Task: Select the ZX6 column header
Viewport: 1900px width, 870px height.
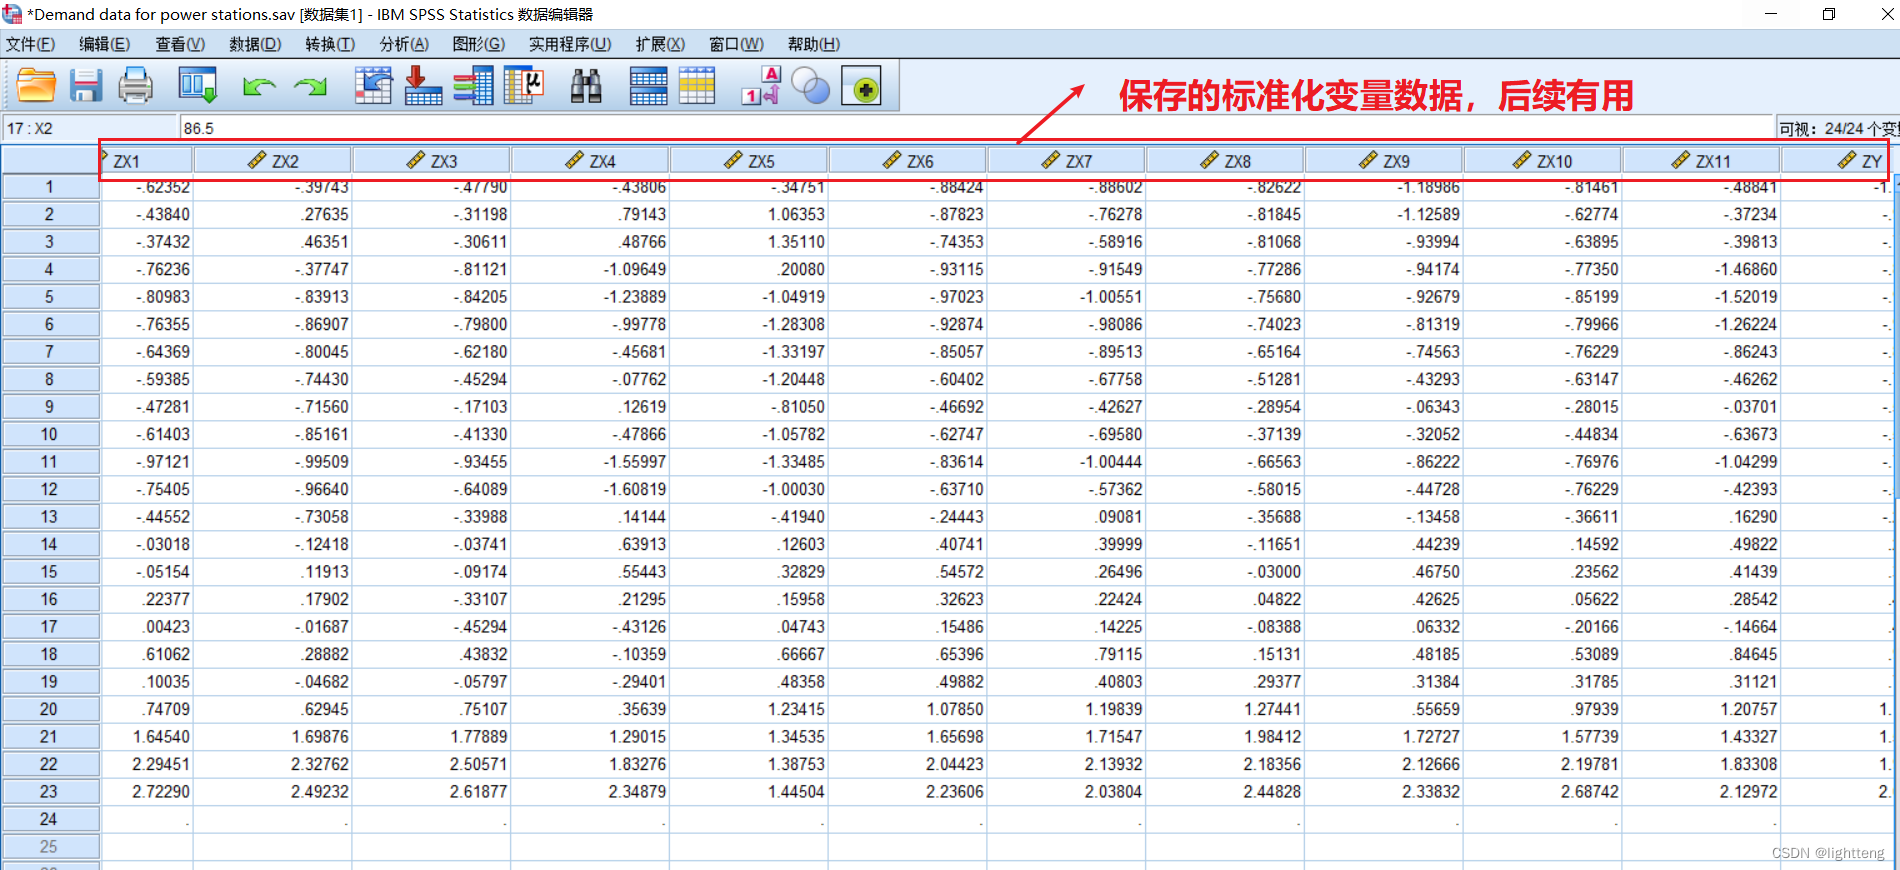Action: 908,161
